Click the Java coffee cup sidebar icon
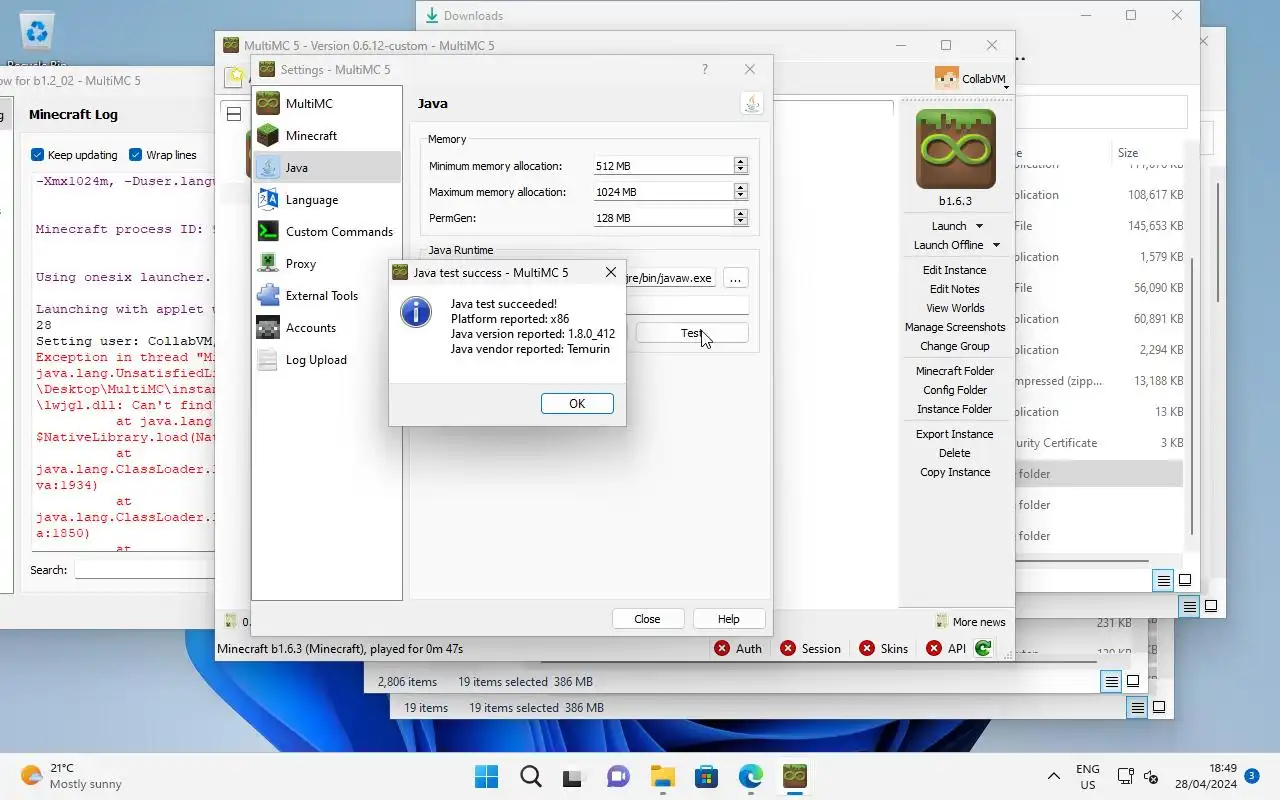Image resolution: width=1280 pixels, height=800 pixels. click(268, 167)
